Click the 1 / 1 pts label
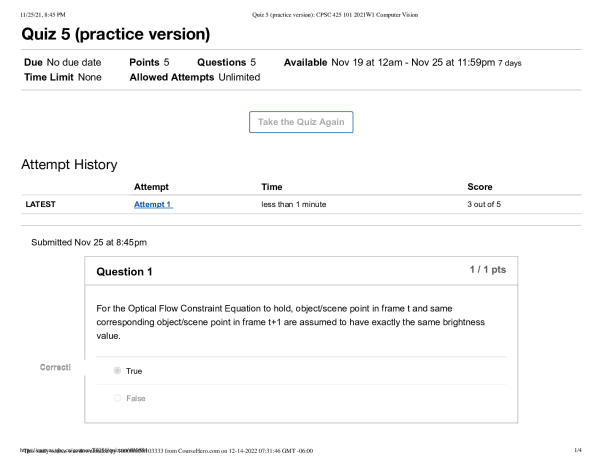Screen dimensions: 602x465 487,271
